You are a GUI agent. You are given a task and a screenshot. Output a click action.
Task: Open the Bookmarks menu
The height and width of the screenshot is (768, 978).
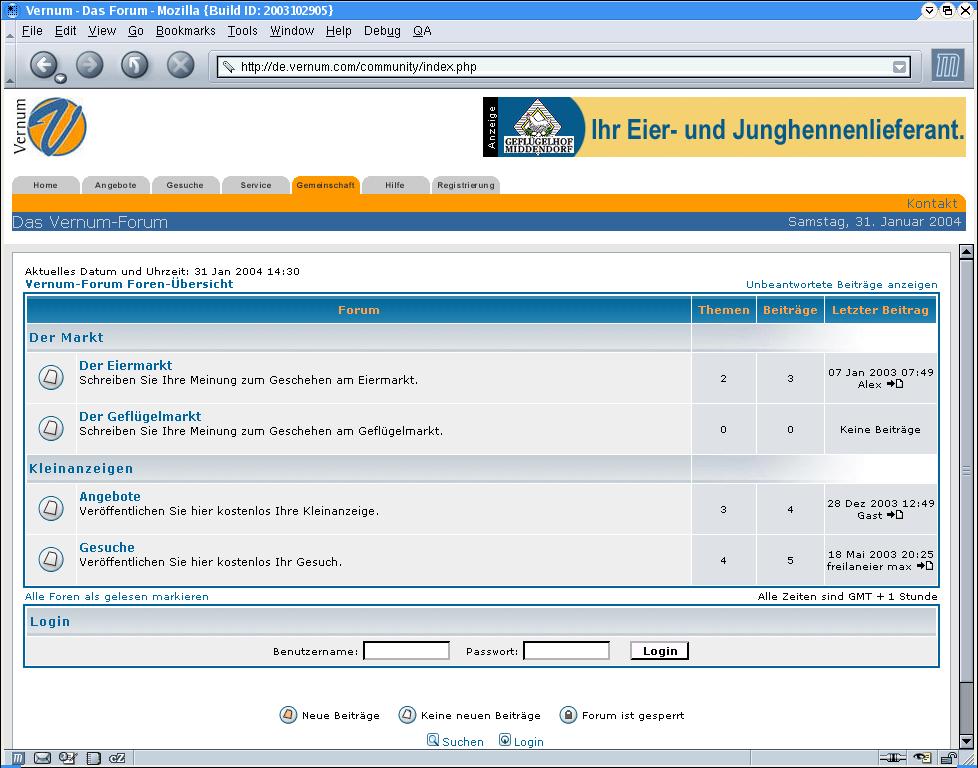point(185,31)
